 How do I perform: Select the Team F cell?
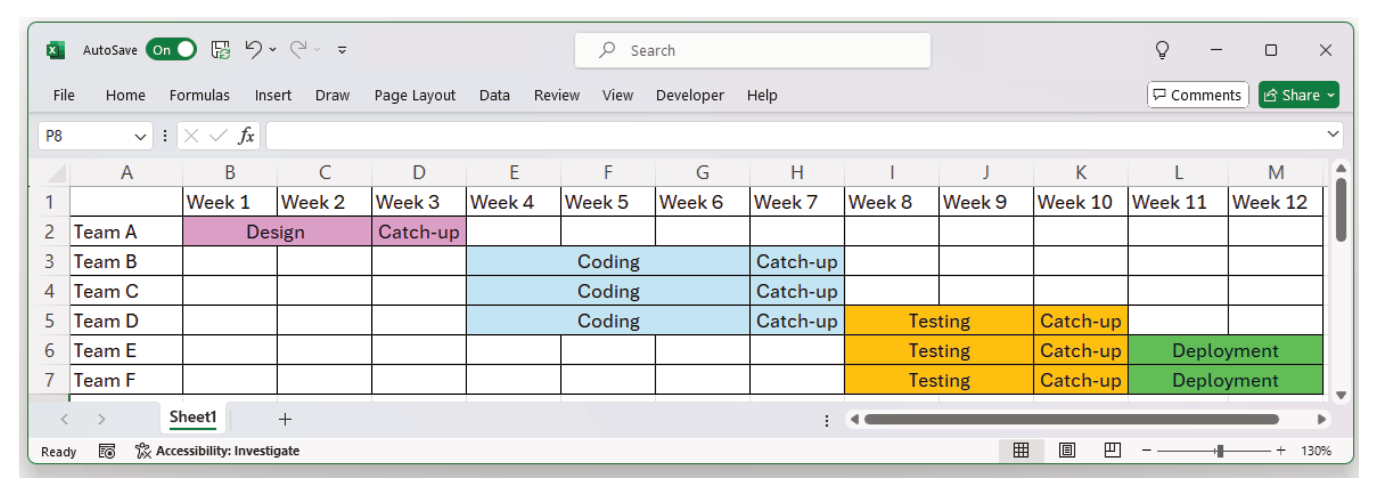[x=126, y=380]
